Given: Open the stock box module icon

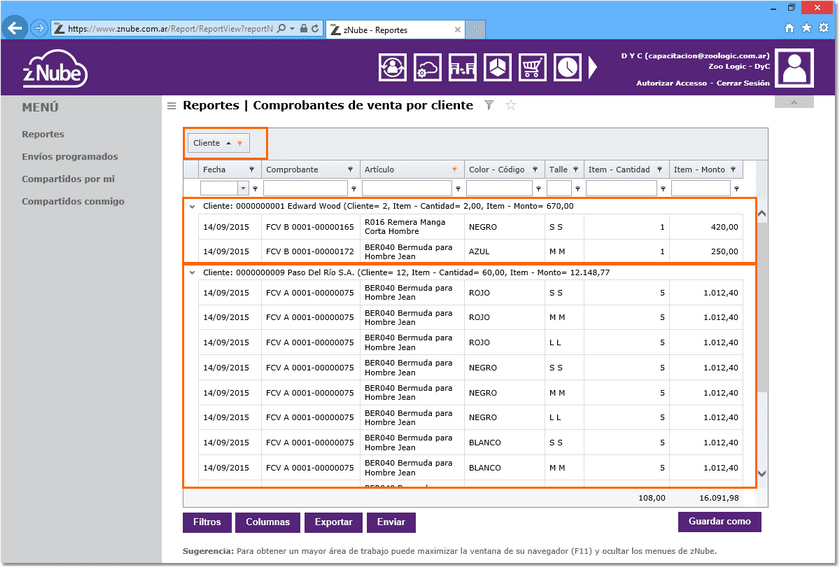Looking at the screenshot, I should coord(497,68).
